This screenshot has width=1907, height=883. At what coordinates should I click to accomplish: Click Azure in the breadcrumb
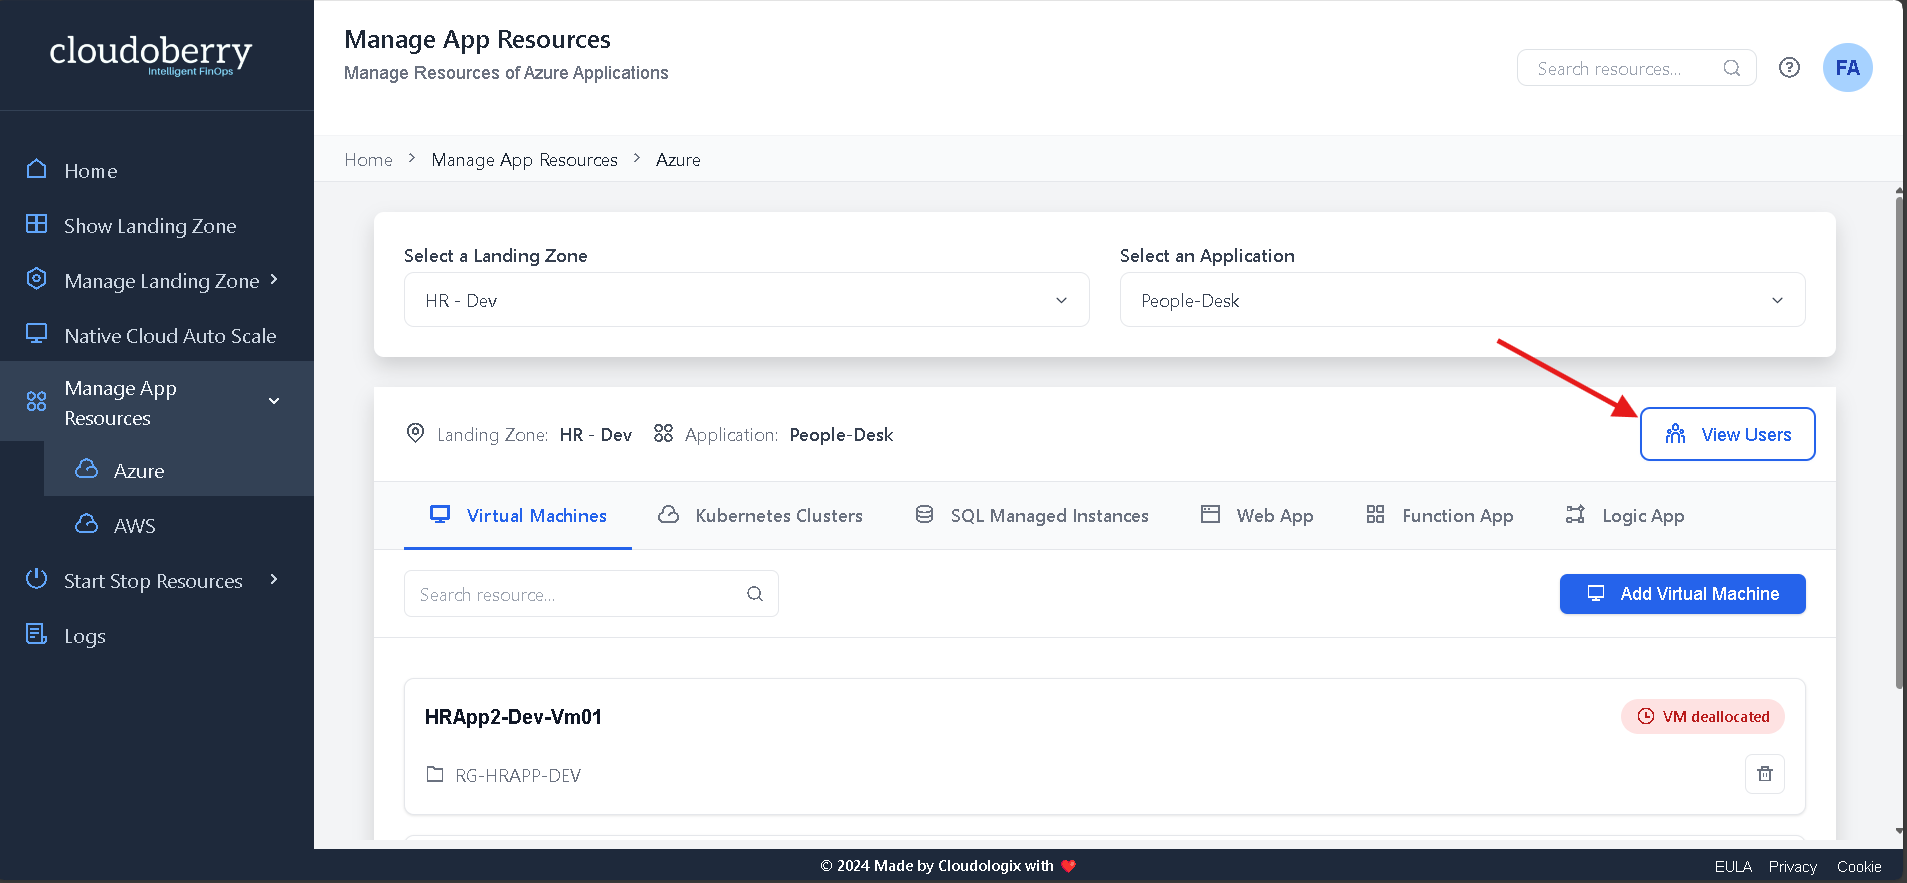pyautogui.click(x=678, y=160)
